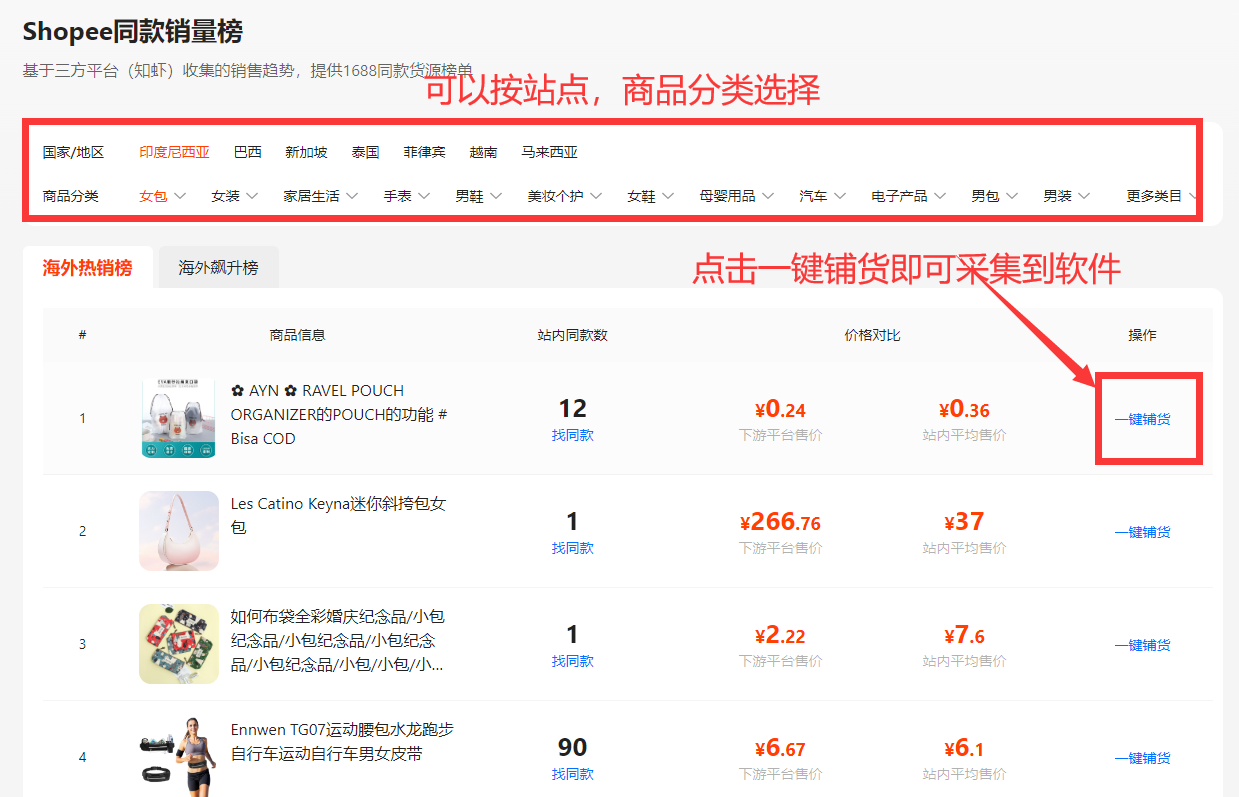Switch to the 海外热销榜 tab

[x=87, y=268]
